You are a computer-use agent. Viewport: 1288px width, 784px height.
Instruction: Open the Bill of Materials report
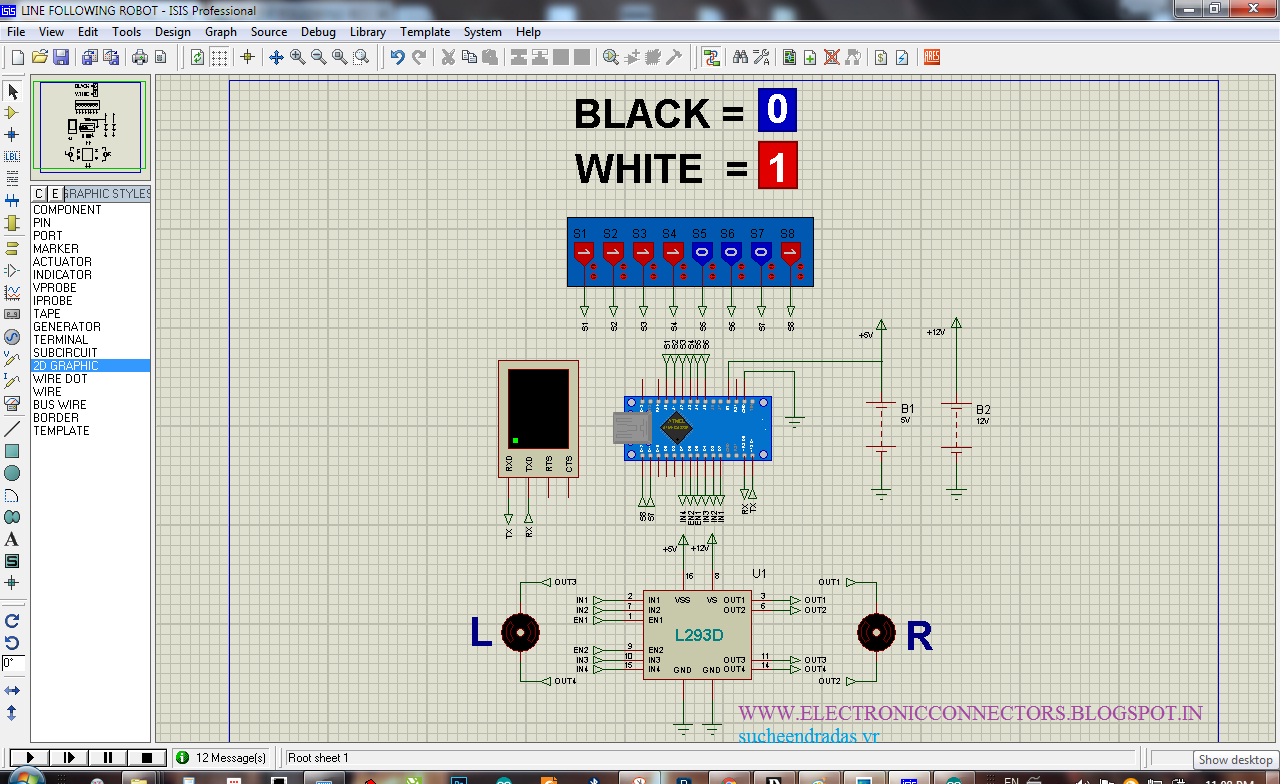(879, 57)
